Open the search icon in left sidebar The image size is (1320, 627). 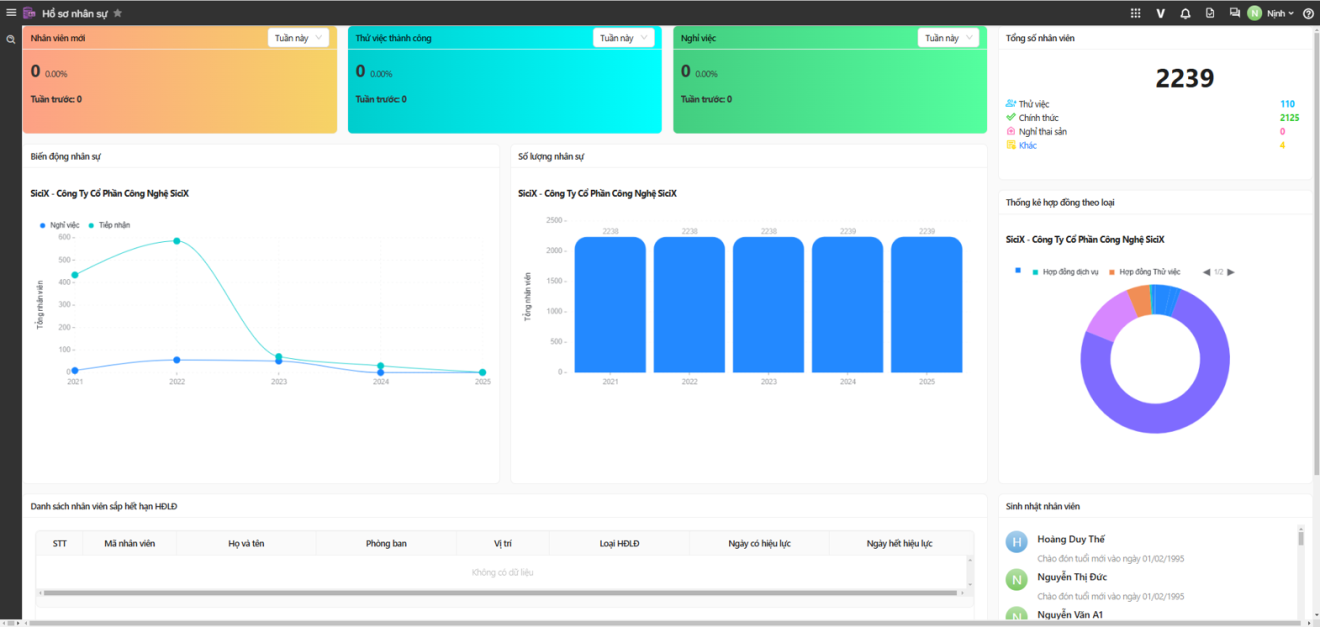(x=11, y=40)
